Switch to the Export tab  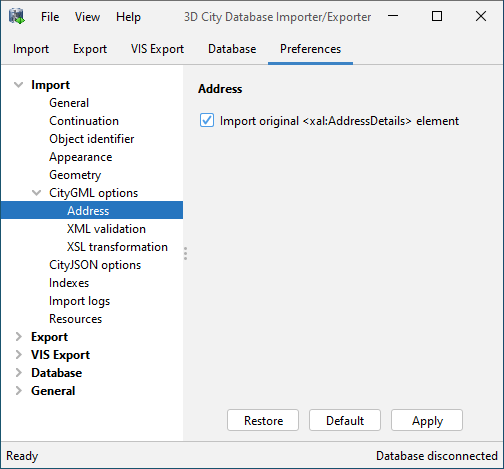coord(90,49)
